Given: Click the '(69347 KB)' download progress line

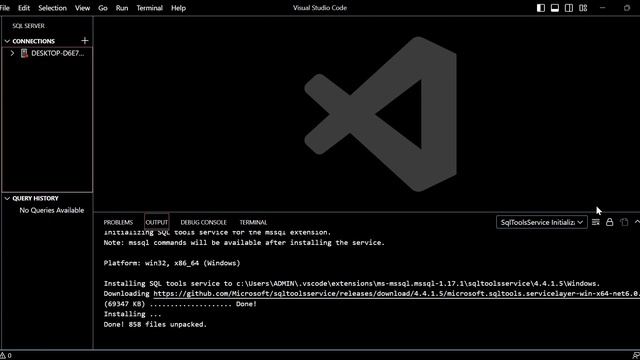Looking at the screenshot, I should click(x=180, y=304).
